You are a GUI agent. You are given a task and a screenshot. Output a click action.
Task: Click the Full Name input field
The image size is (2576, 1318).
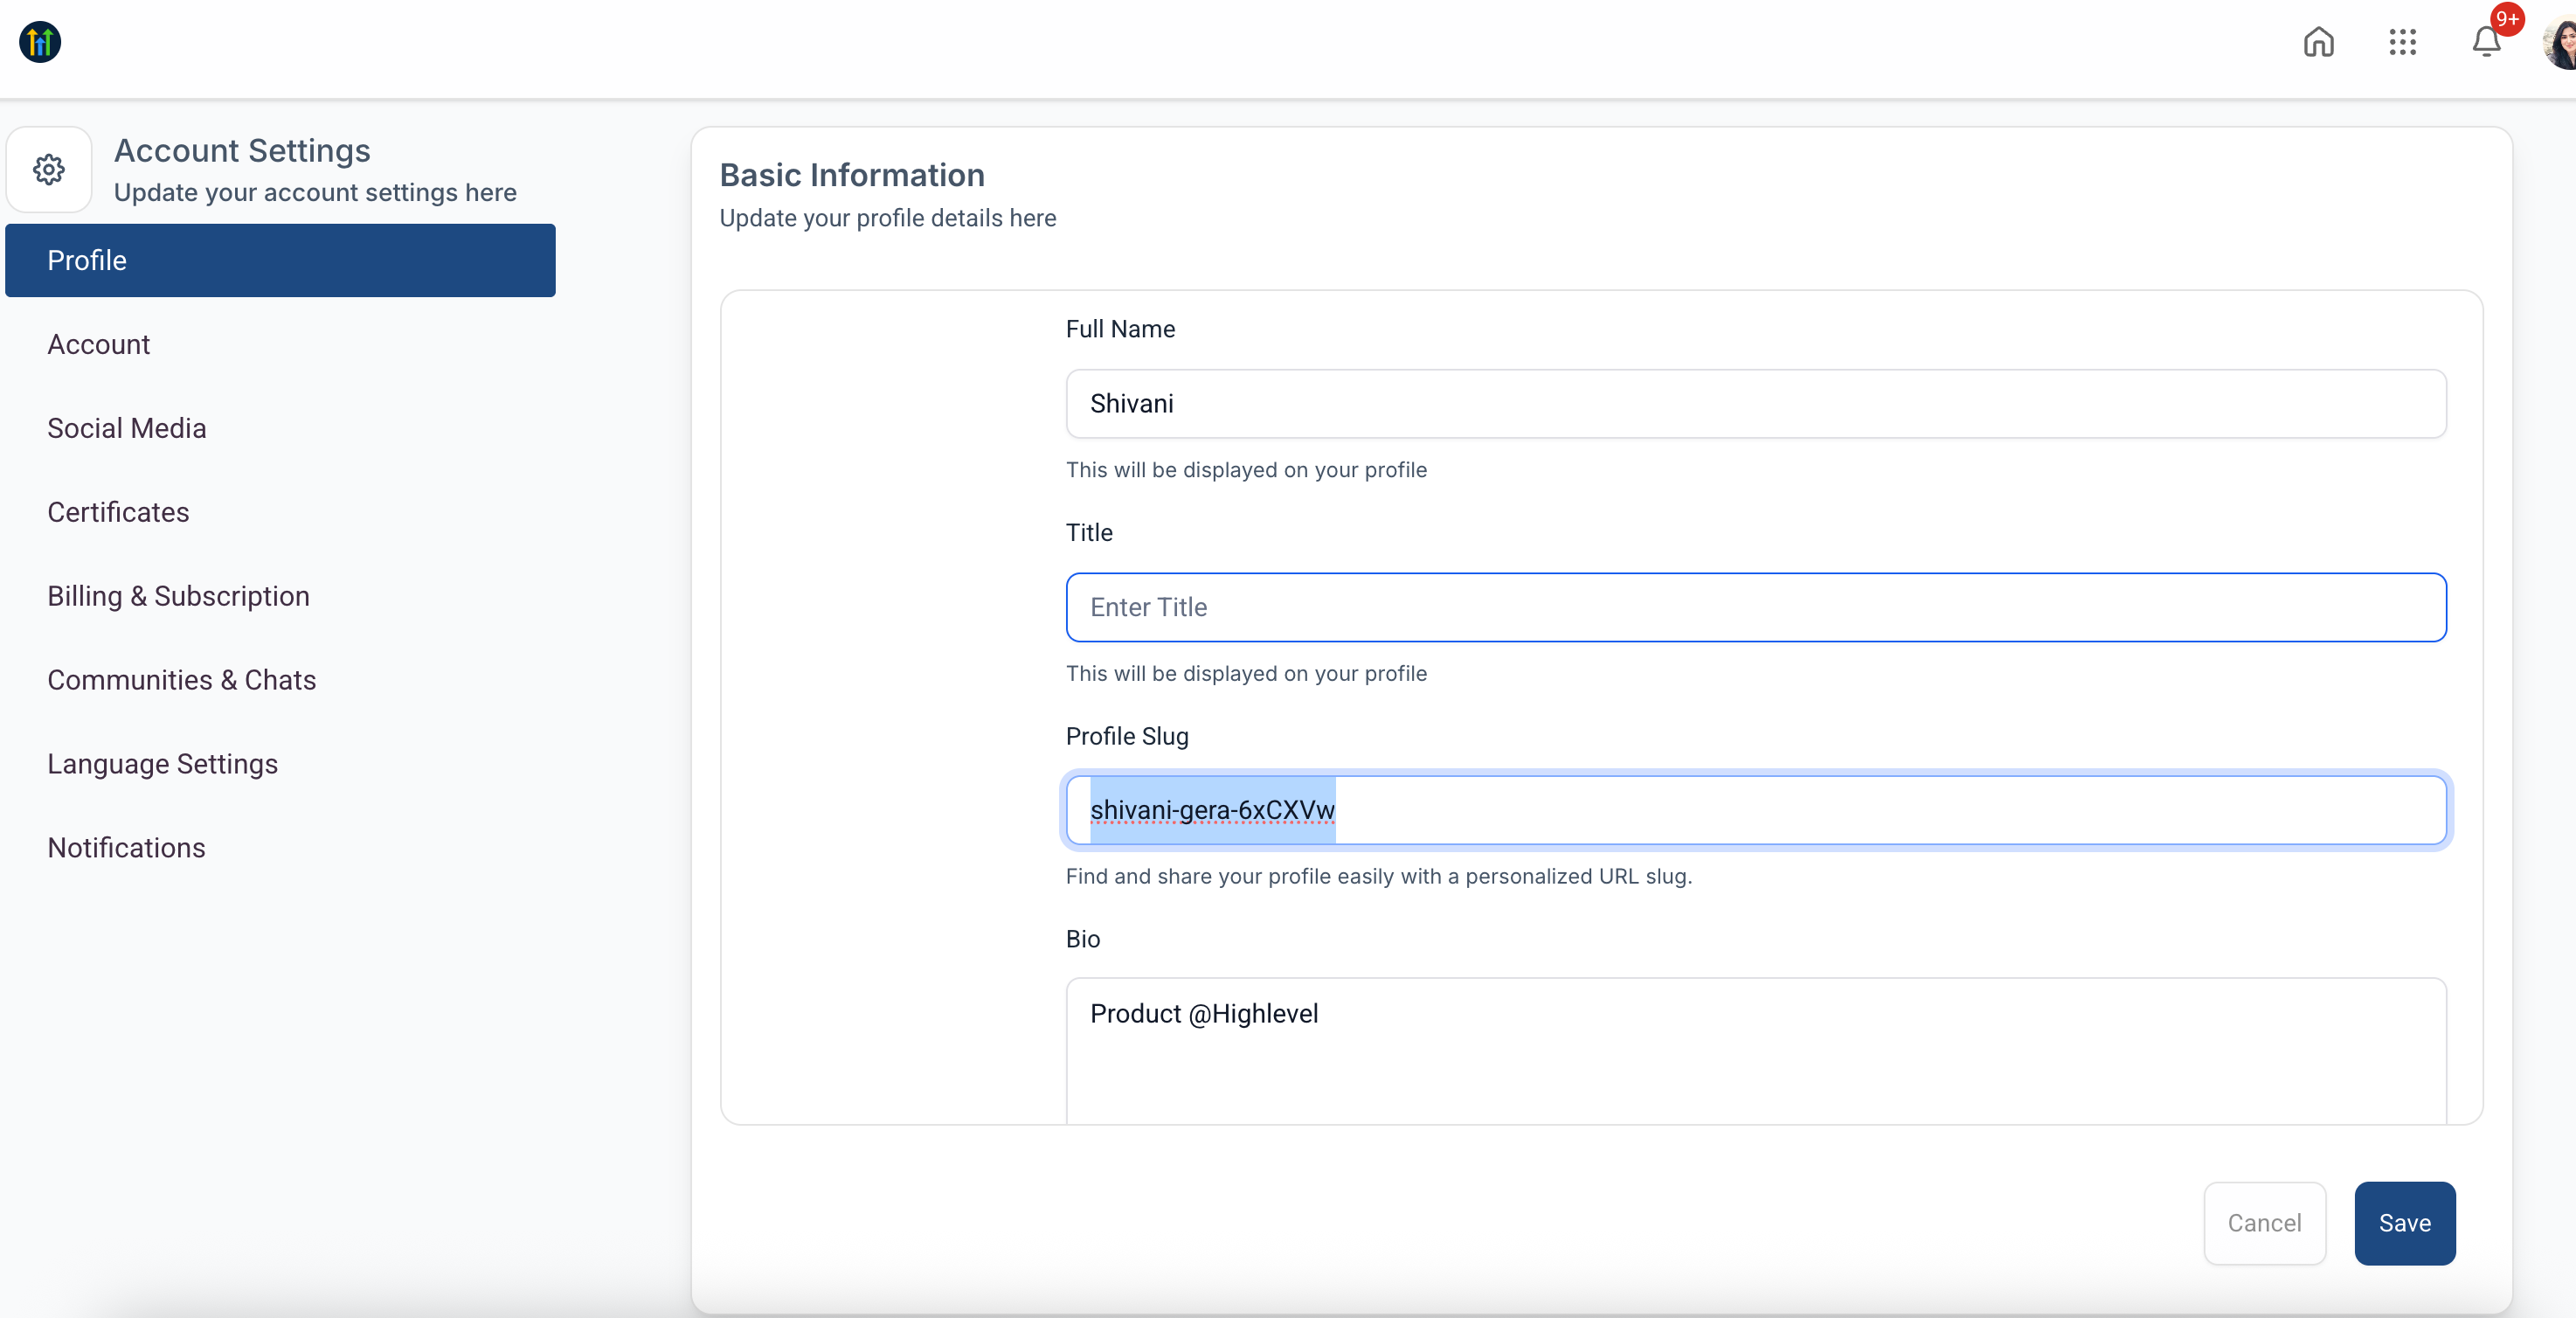[x=1755, y=404]
